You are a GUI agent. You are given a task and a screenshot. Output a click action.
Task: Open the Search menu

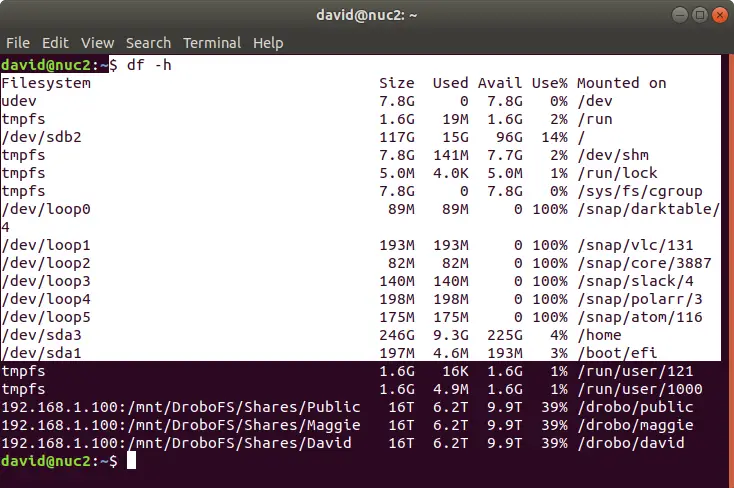[x=148, y=43]
